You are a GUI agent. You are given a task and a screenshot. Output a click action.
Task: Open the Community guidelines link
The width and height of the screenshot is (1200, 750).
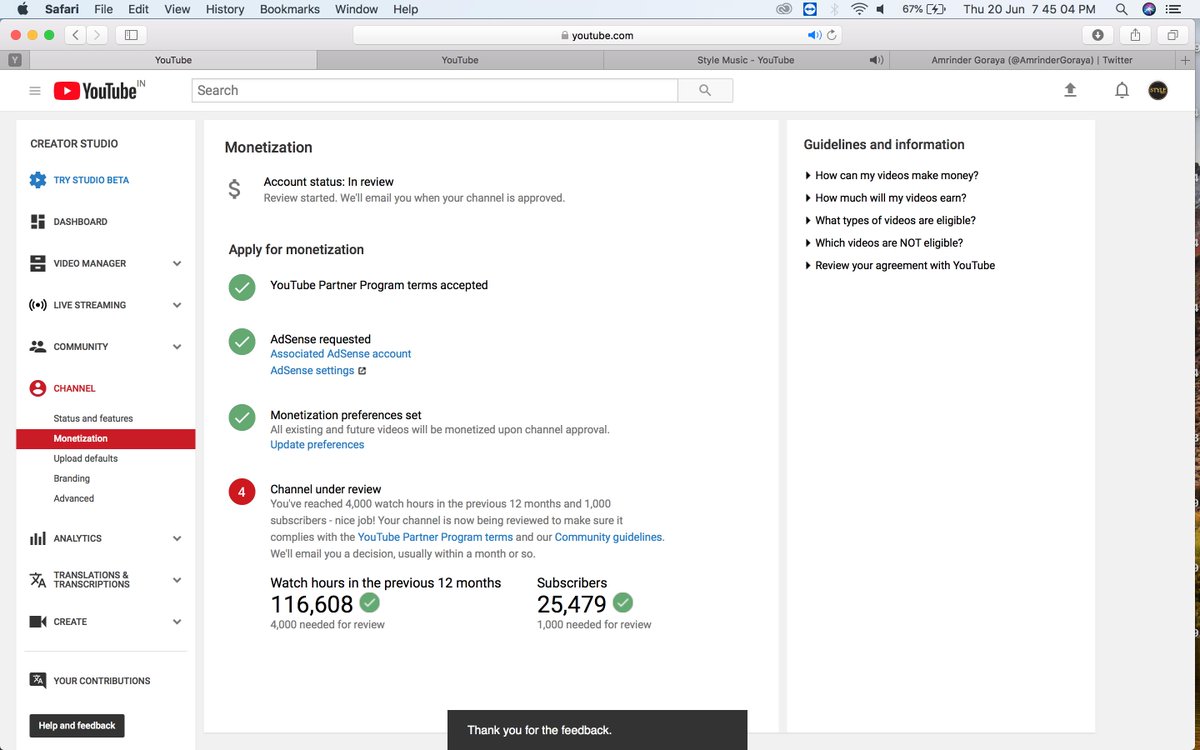(x=608, y=537)
